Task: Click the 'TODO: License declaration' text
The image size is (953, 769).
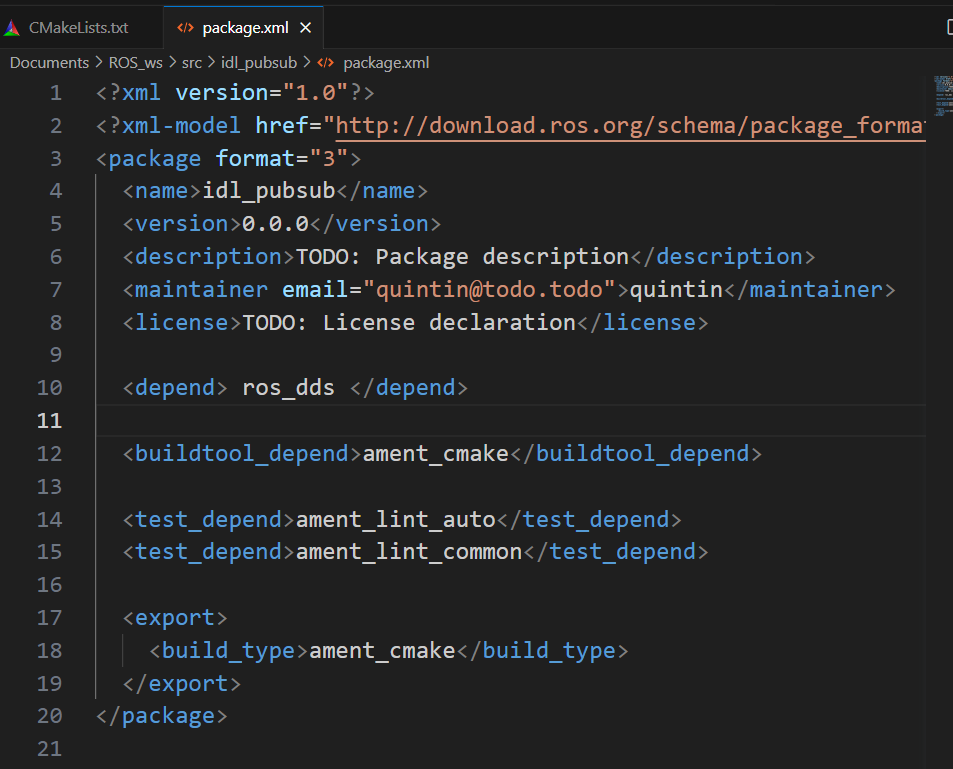Action: pyautogui.click(x=409, y=323)
